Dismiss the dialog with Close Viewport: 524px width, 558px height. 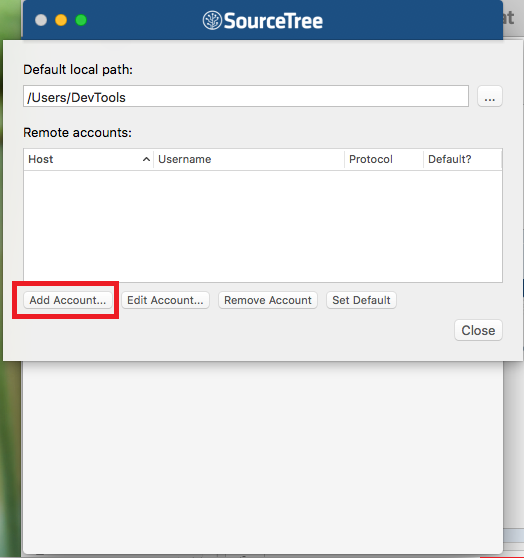pos(478,330)
